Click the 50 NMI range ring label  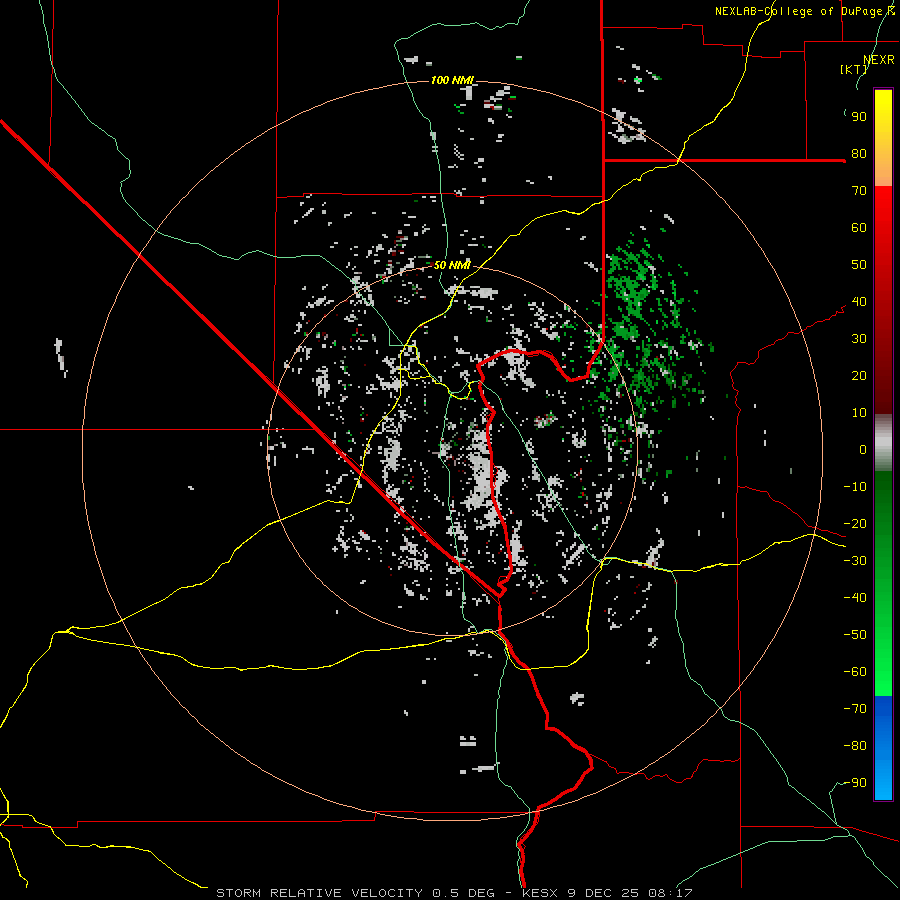point(452,265)
